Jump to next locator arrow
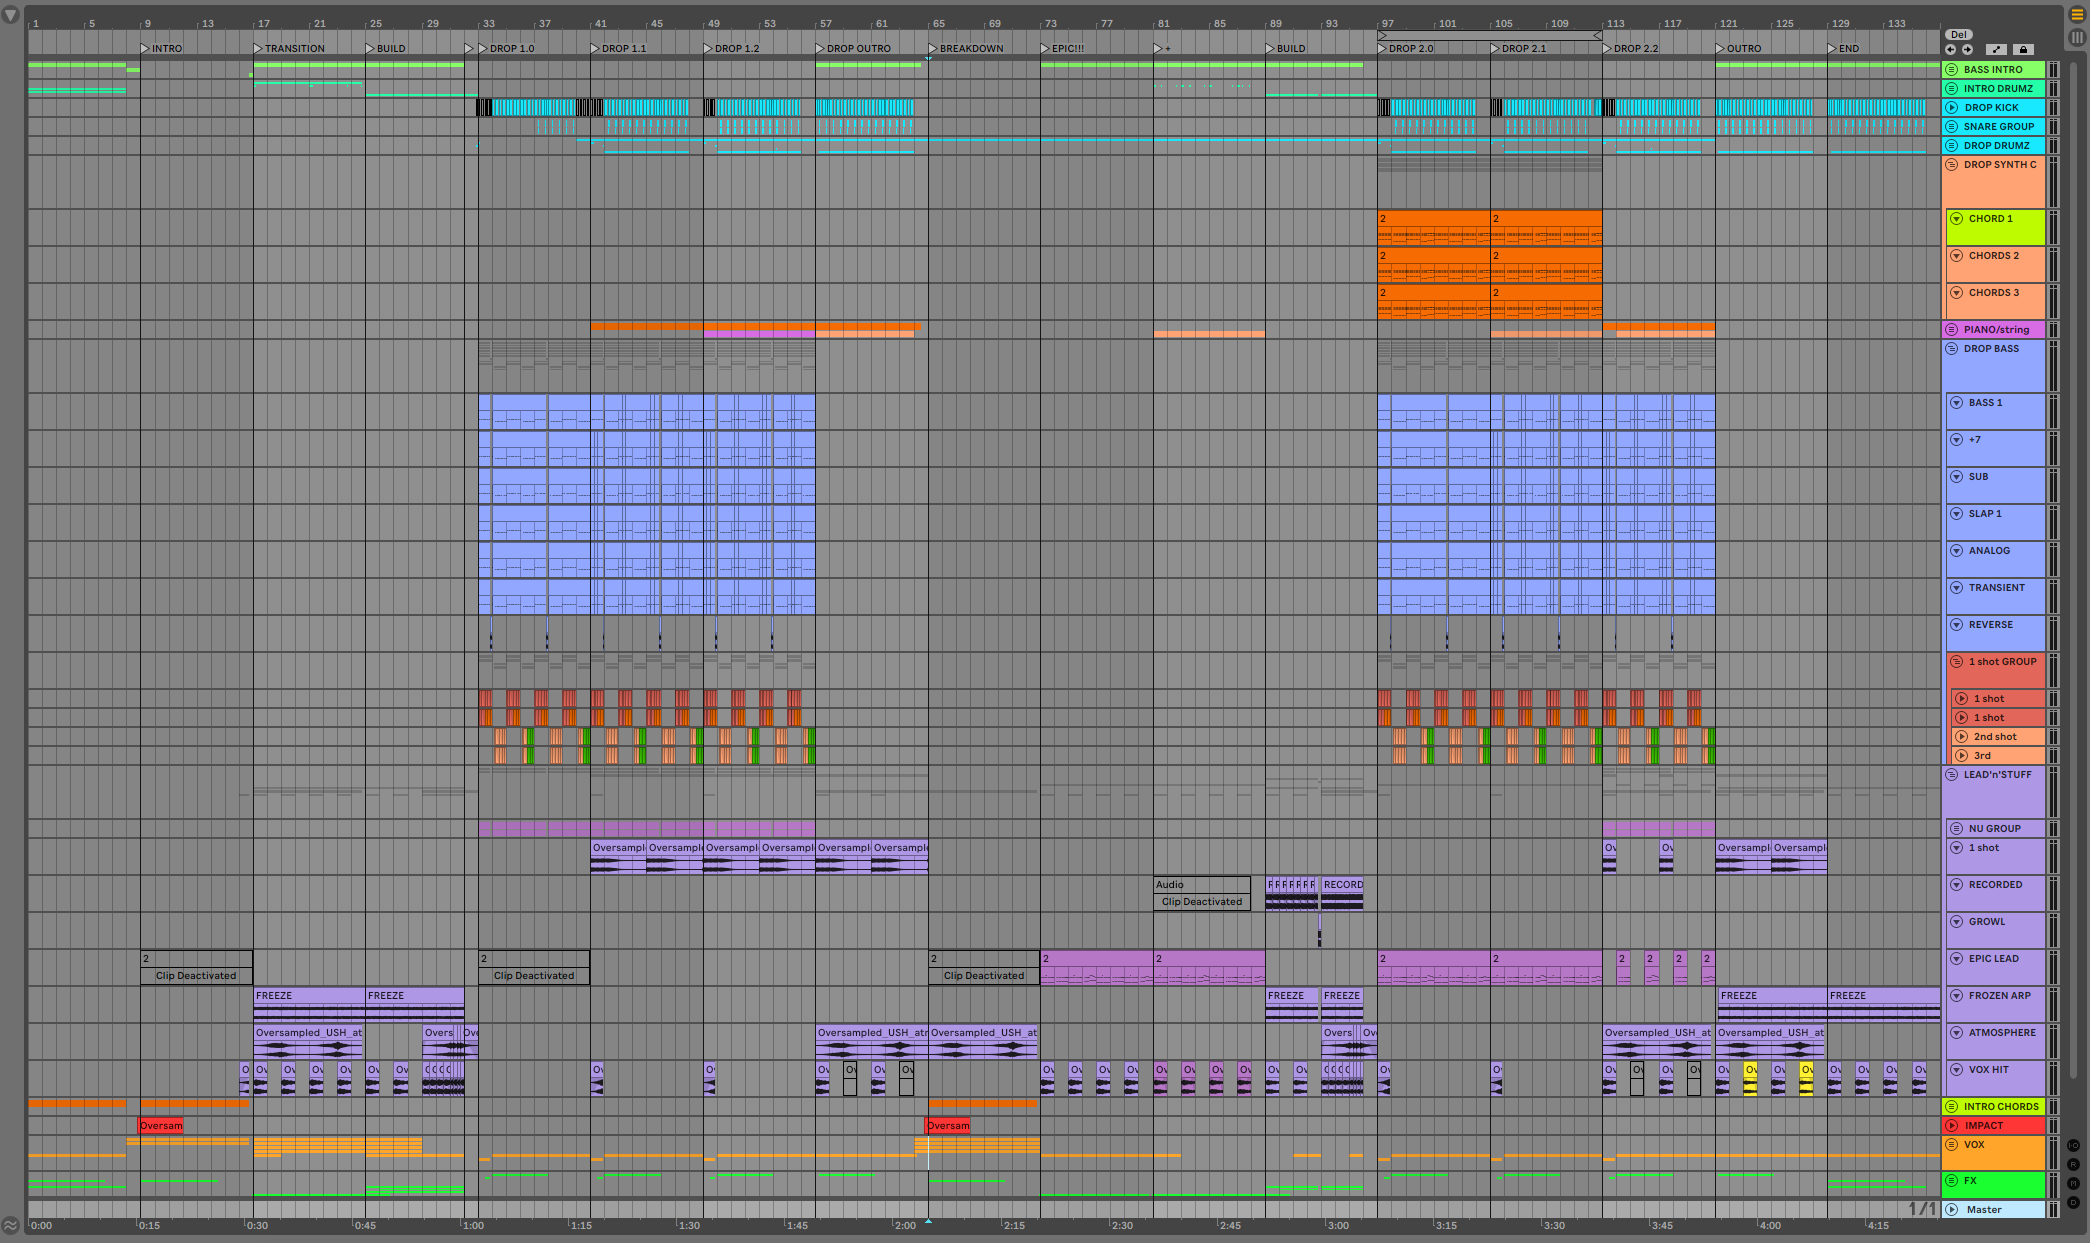 coord(1967,49)
